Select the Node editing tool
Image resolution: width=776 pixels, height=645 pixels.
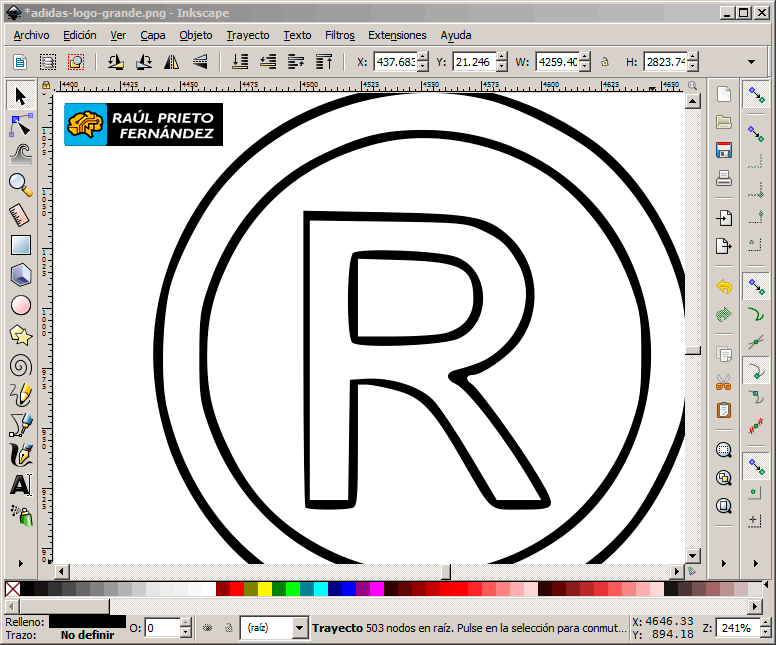coord(20,126)
